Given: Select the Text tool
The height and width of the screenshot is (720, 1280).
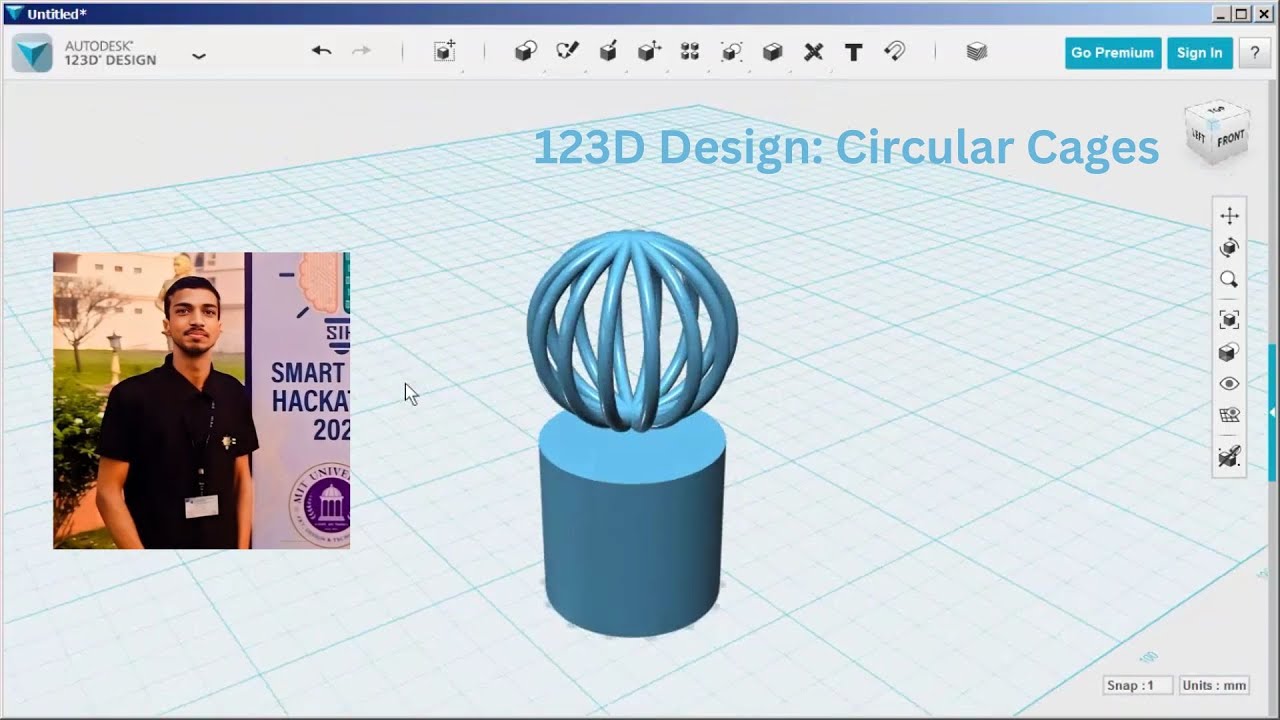Looking at the screenshot, I should click(x=853, y=52).
